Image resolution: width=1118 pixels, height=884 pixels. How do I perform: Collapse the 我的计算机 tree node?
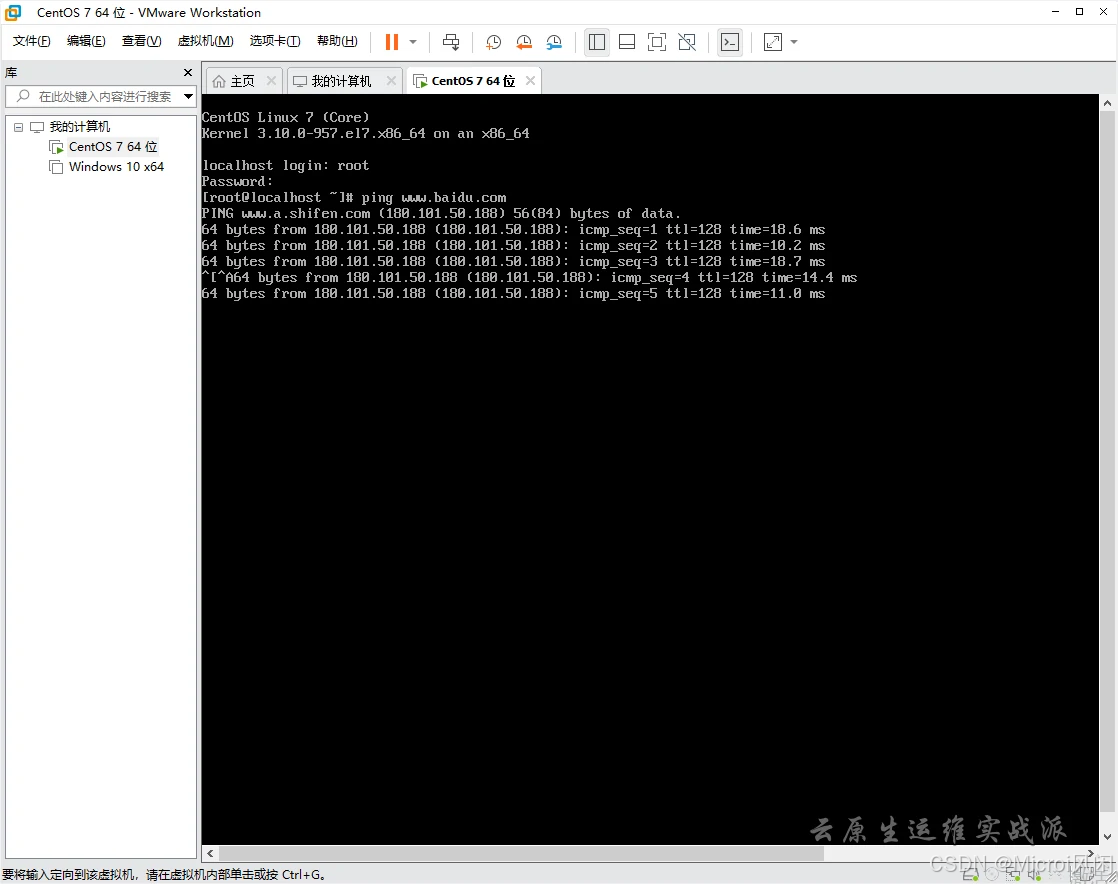click(x=19, y=128)
